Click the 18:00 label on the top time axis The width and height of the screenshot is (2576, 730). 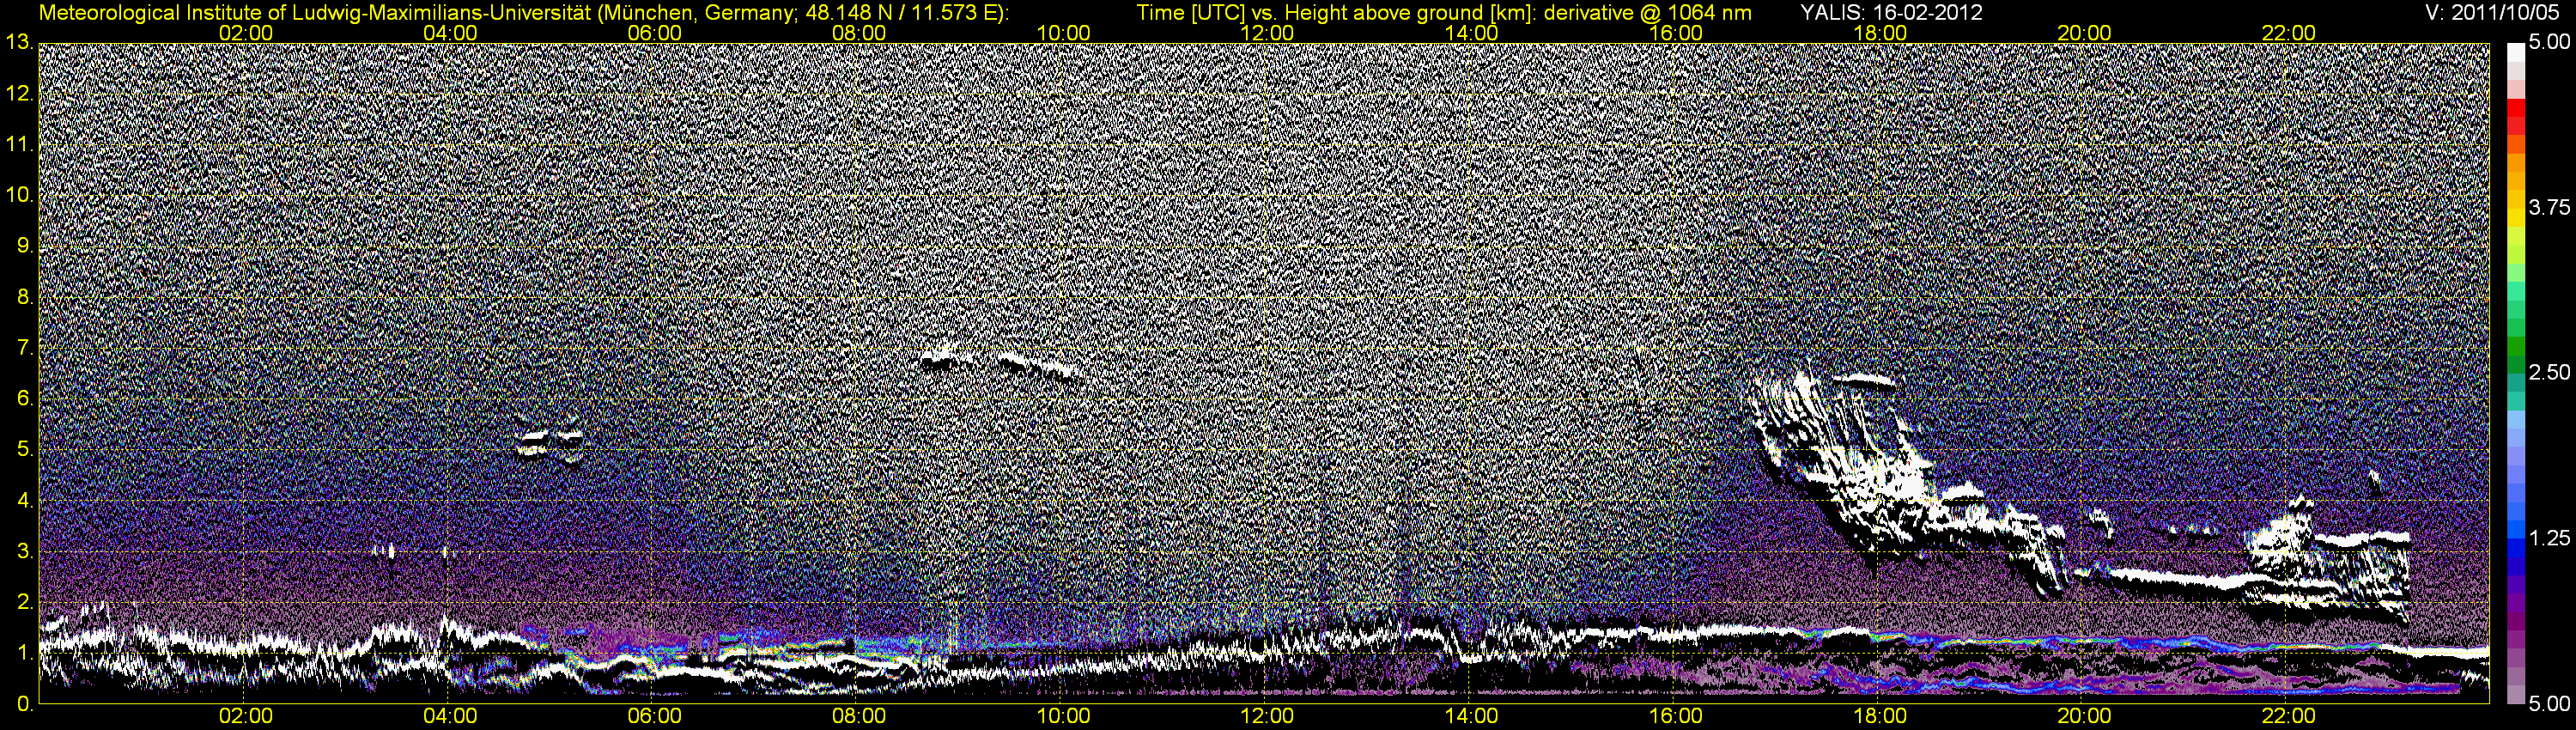[x=1880, y=33]
